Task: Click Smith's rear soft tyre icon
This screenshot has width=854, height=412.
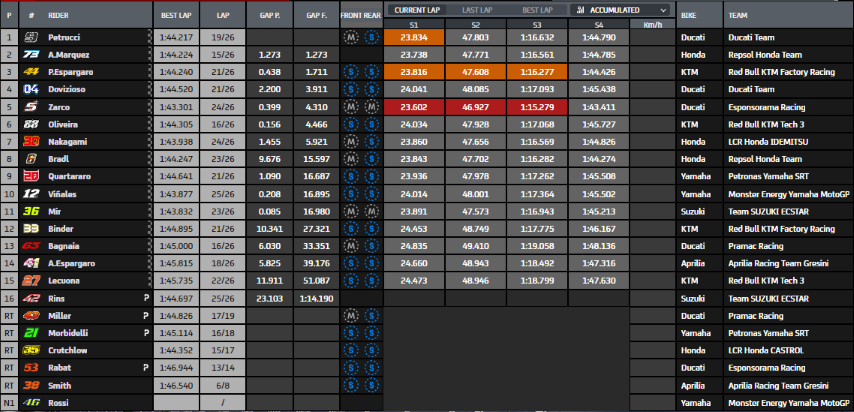Action: pyautogui.click(x=370, y=383)
